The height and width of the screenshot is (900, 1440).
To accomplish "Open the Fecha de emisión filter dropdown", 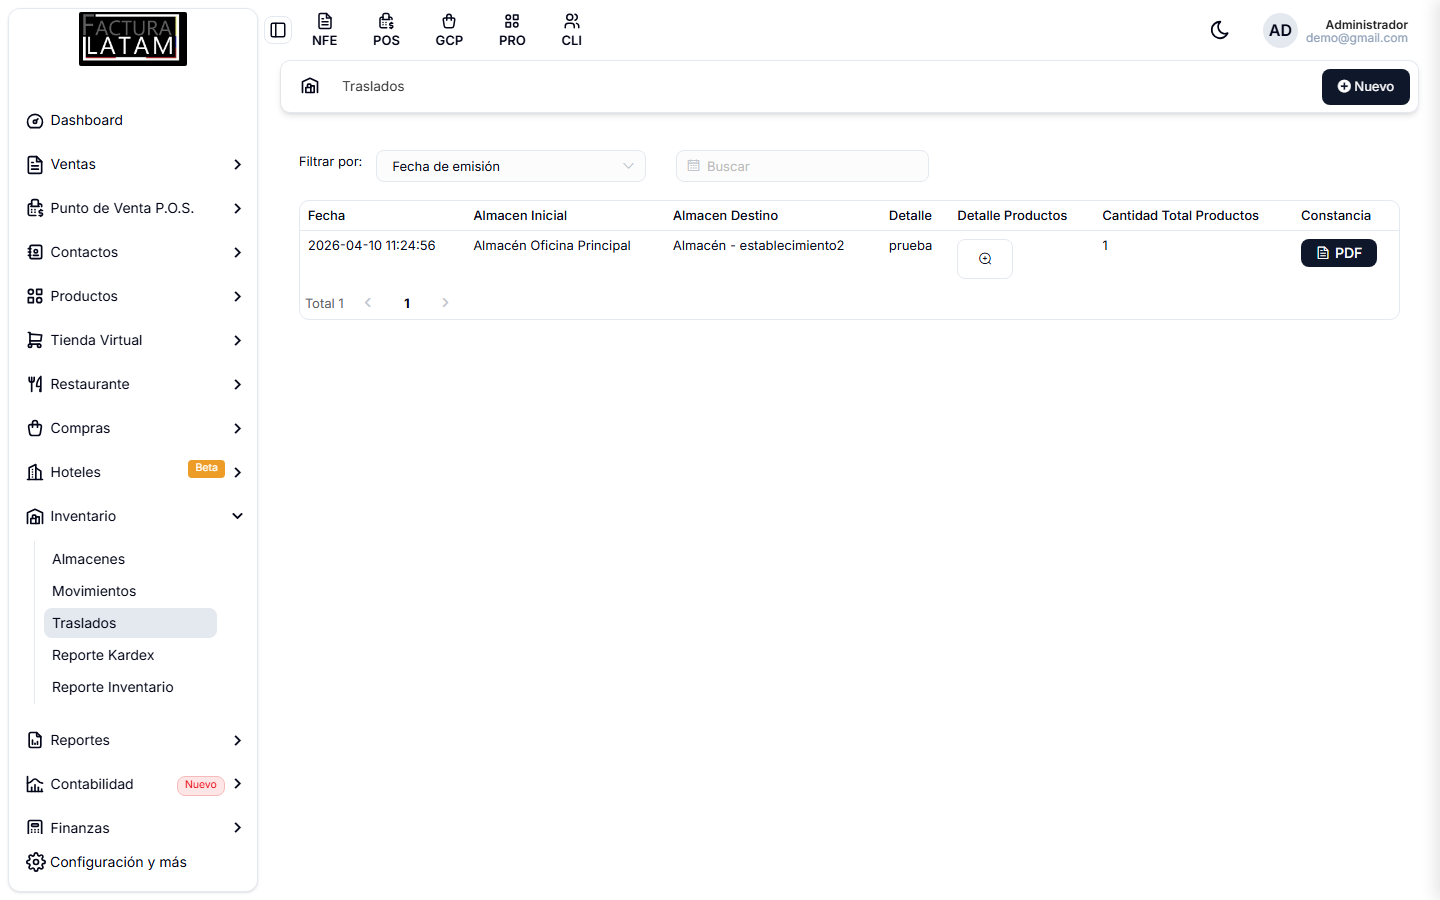I will tap(511, 166).
